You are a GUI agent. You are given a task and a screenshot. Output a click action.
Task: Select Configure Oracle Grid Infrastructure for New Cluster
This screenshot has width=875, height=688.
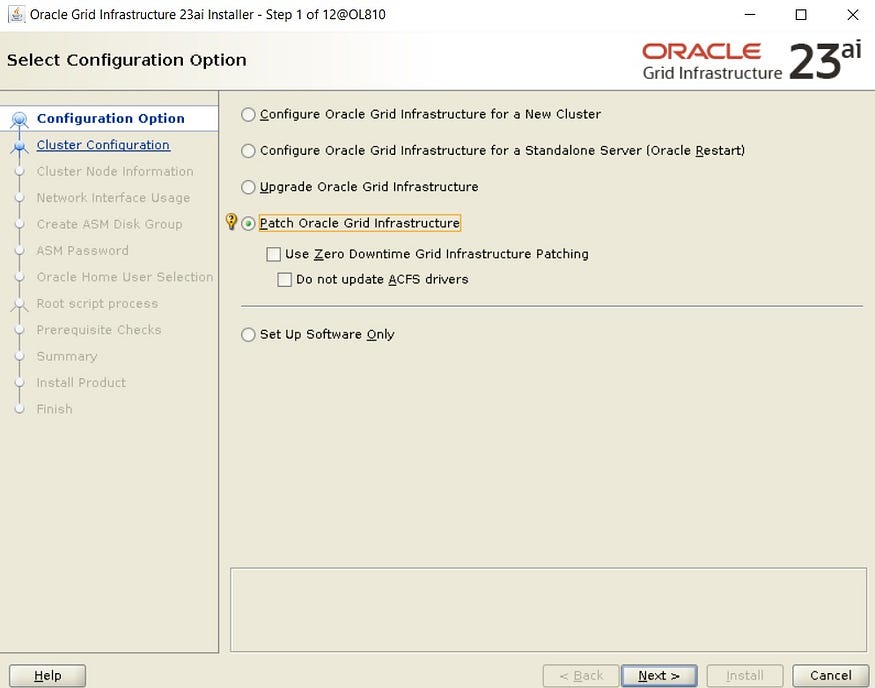click(x=248, y=114)
